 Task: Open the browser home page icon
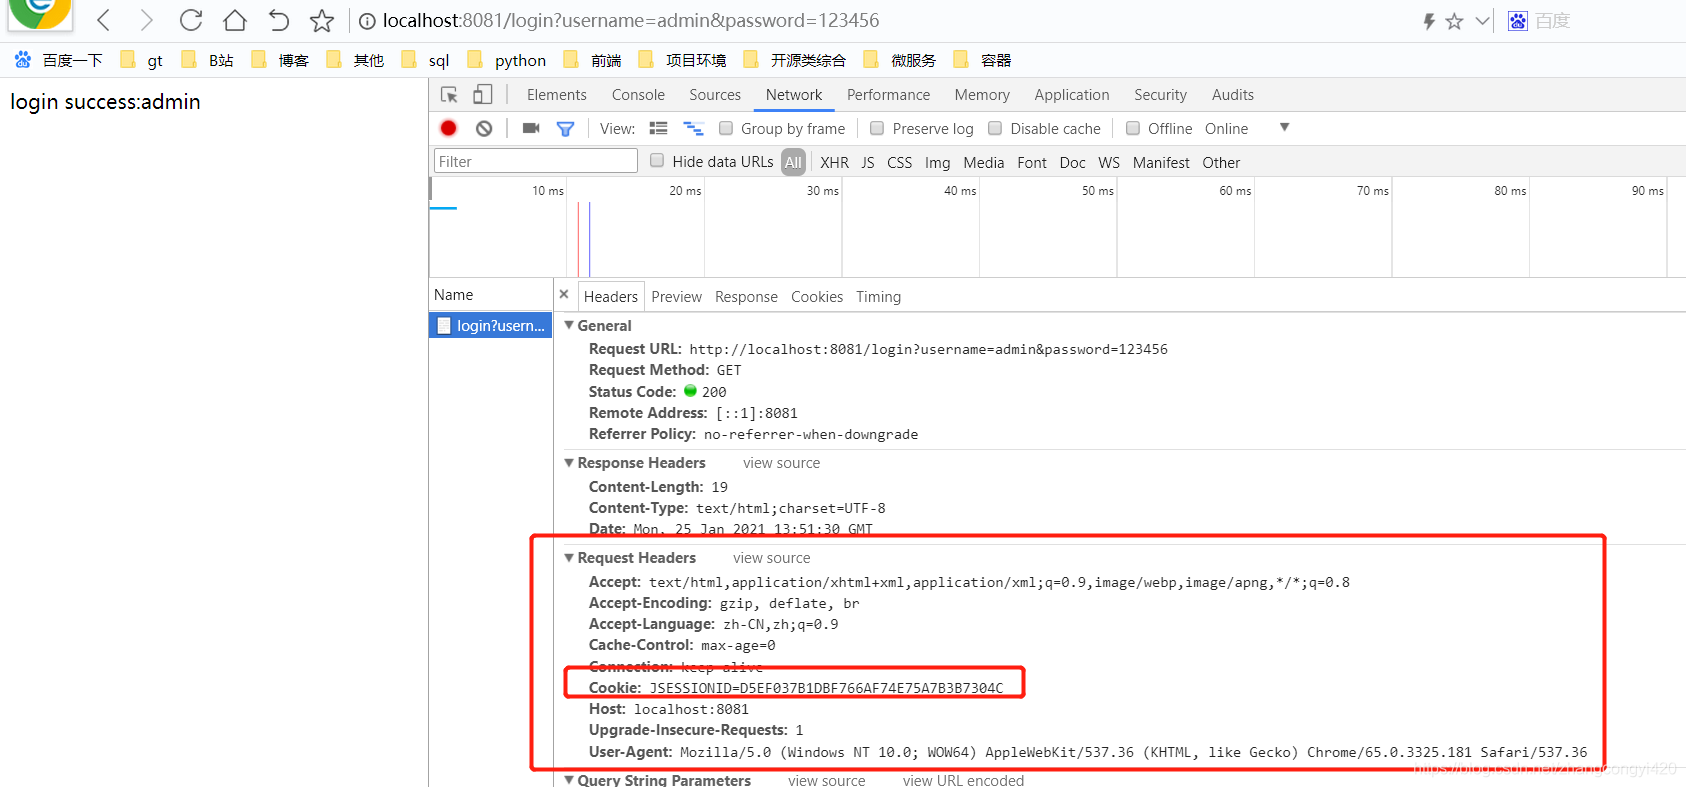coord(234,20)
